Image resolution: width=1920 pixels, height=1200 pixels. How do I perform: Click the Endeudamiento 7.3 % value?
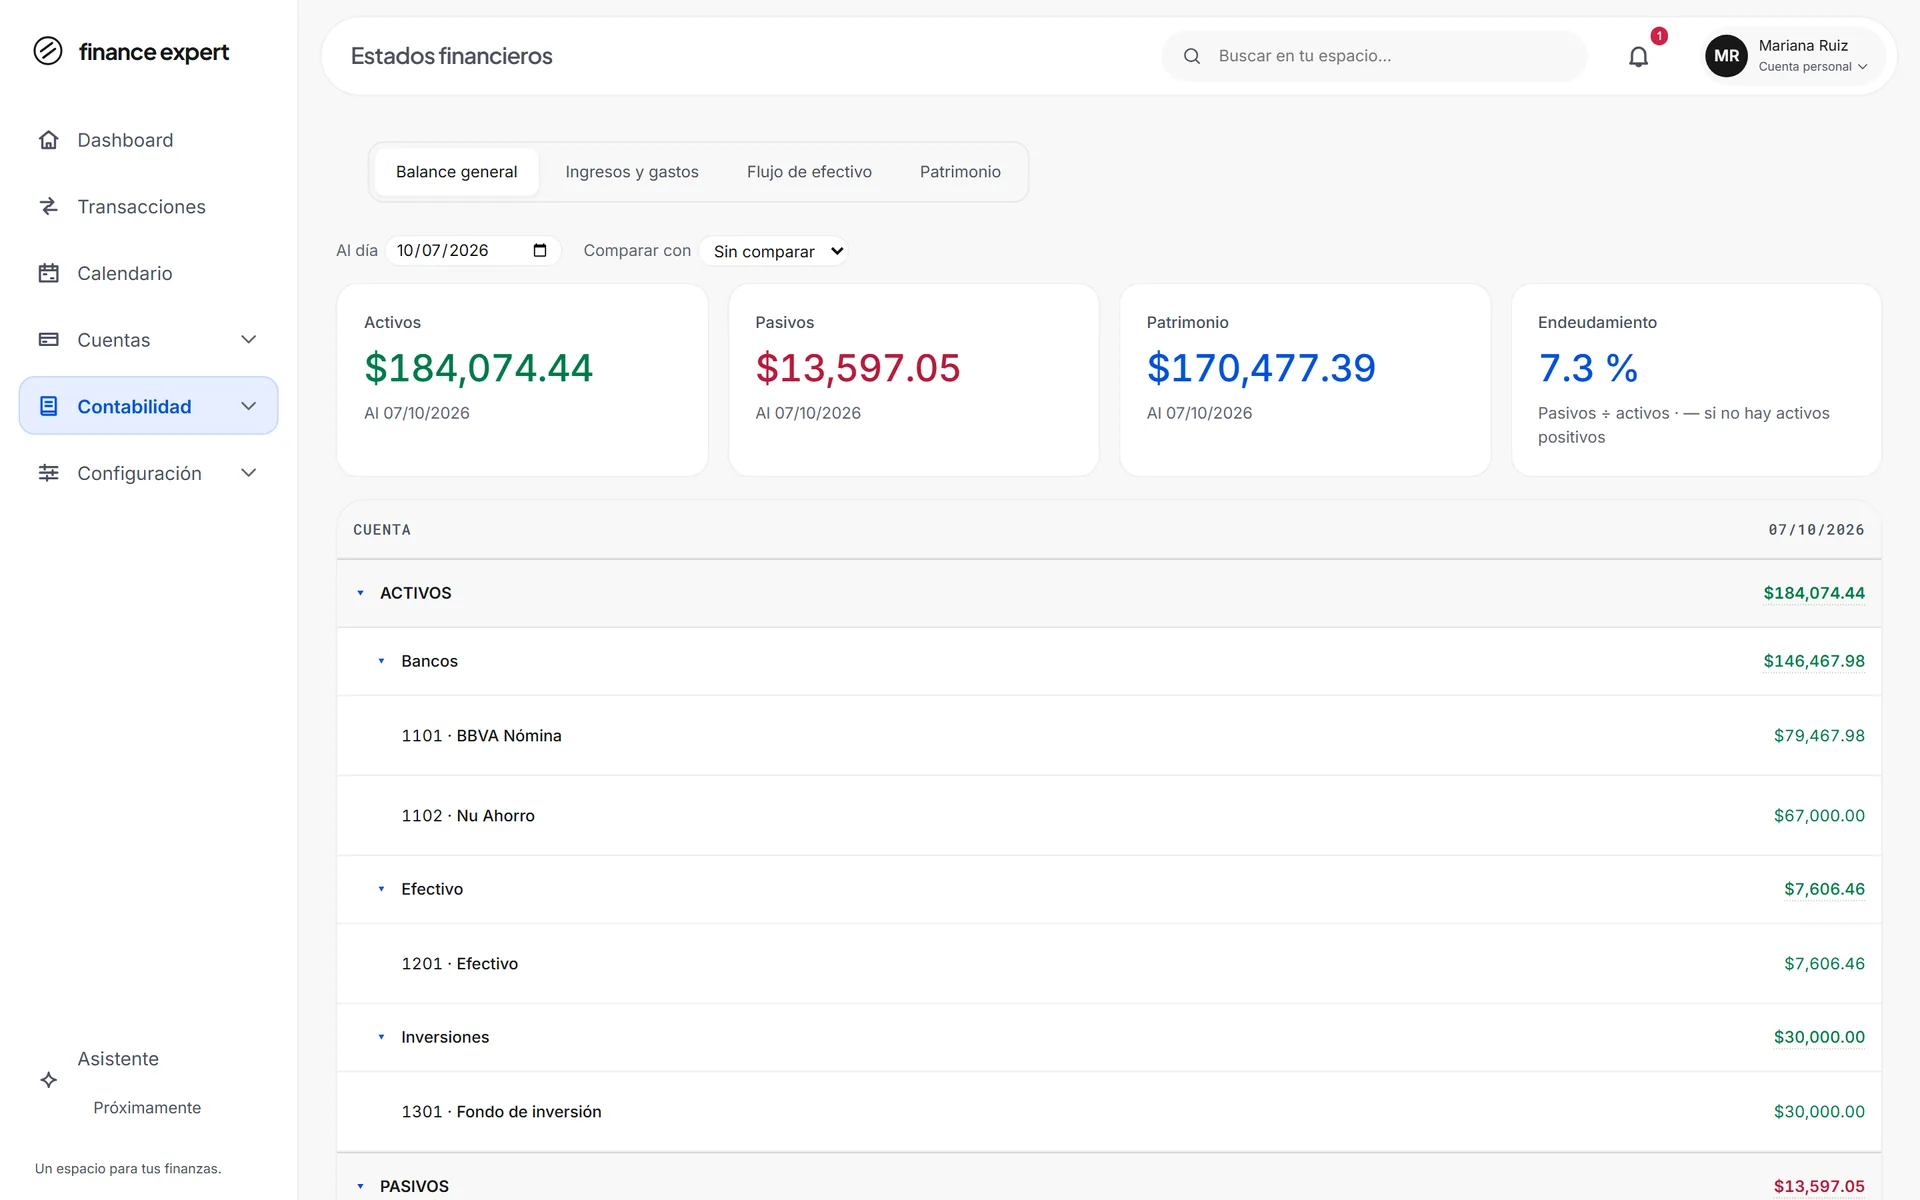[1588, 368]
